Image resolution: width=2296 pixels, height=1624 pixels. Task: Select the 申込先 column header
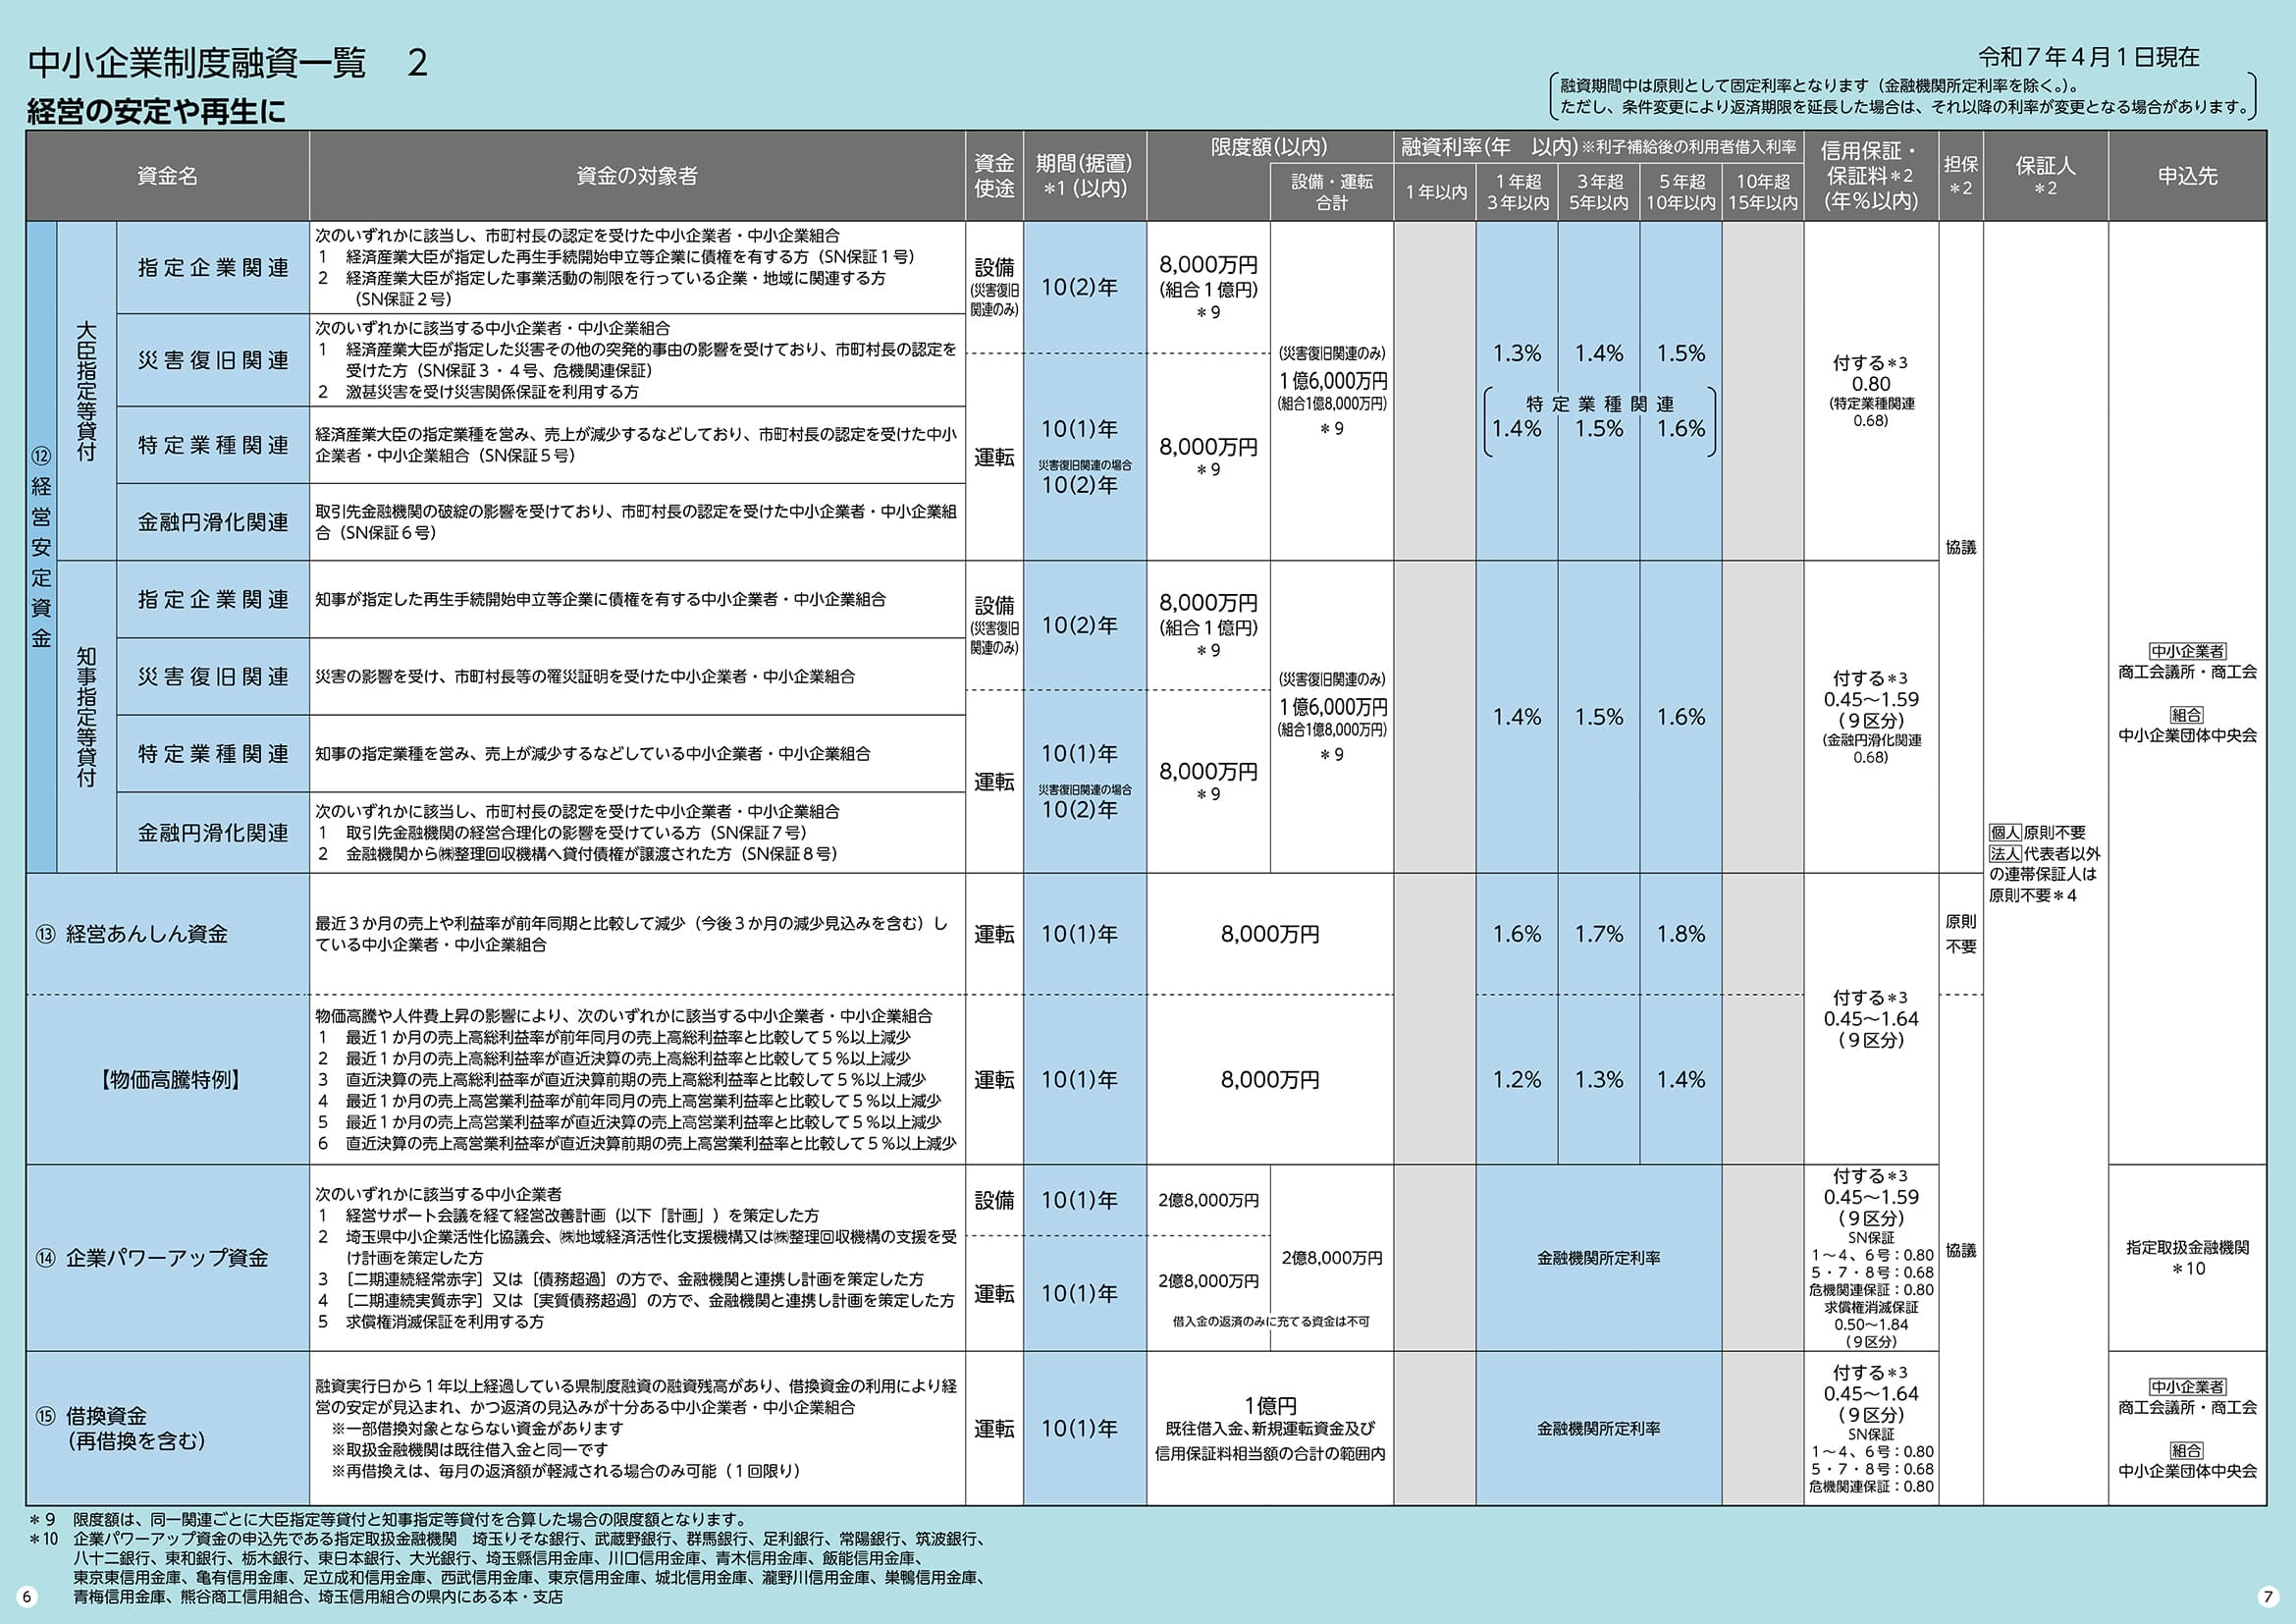[x=2187, y=176]
